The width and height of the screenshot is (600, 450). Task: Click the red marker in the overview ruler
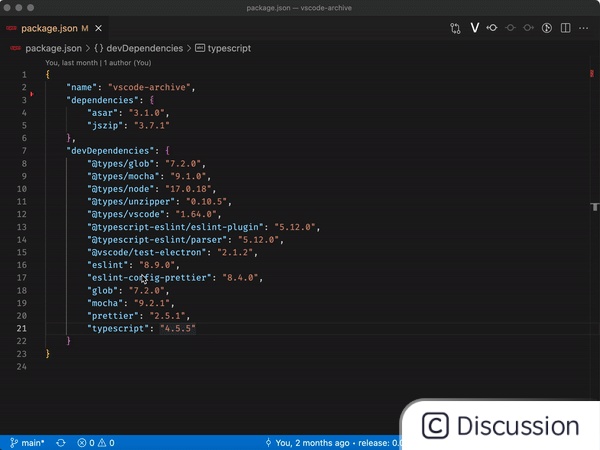[592, 73]
